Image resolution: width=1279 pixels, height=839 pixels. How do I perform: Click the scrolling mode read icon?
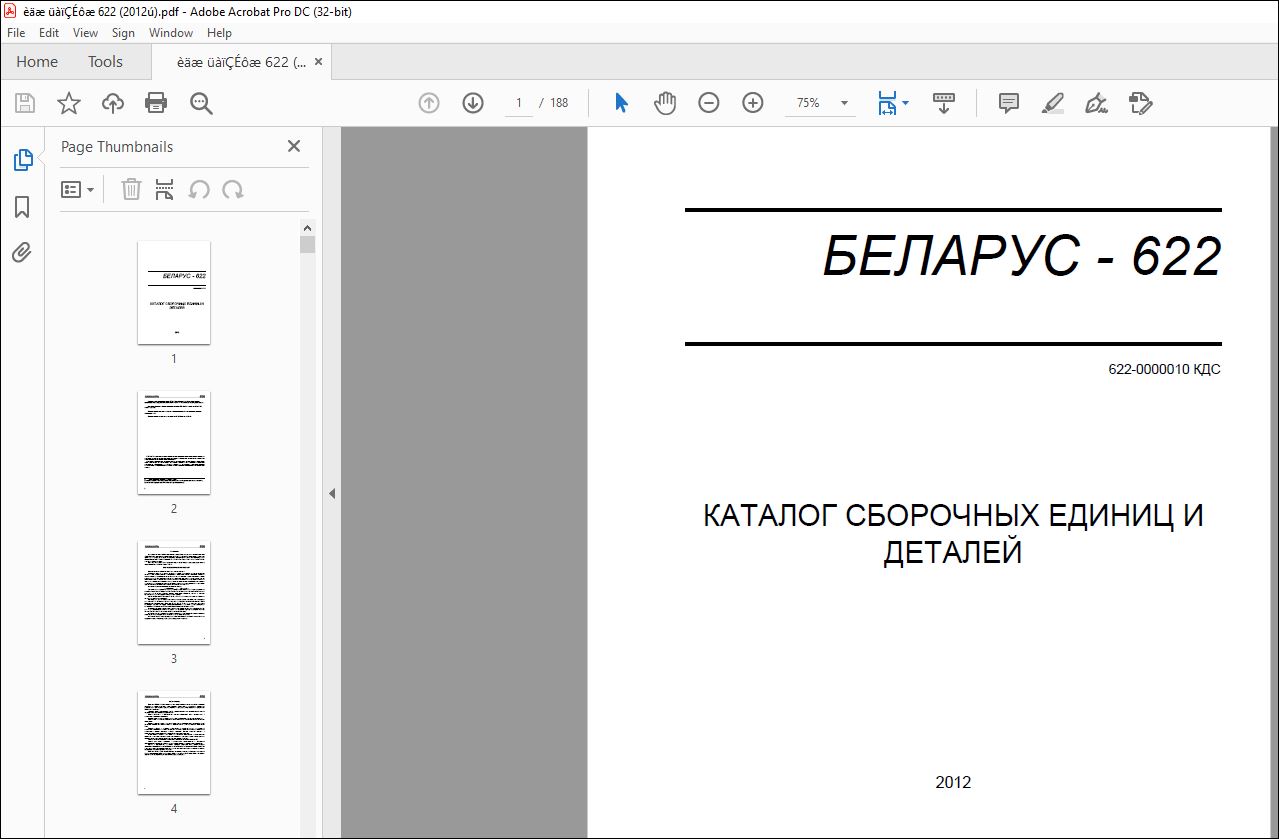(944, 103)
